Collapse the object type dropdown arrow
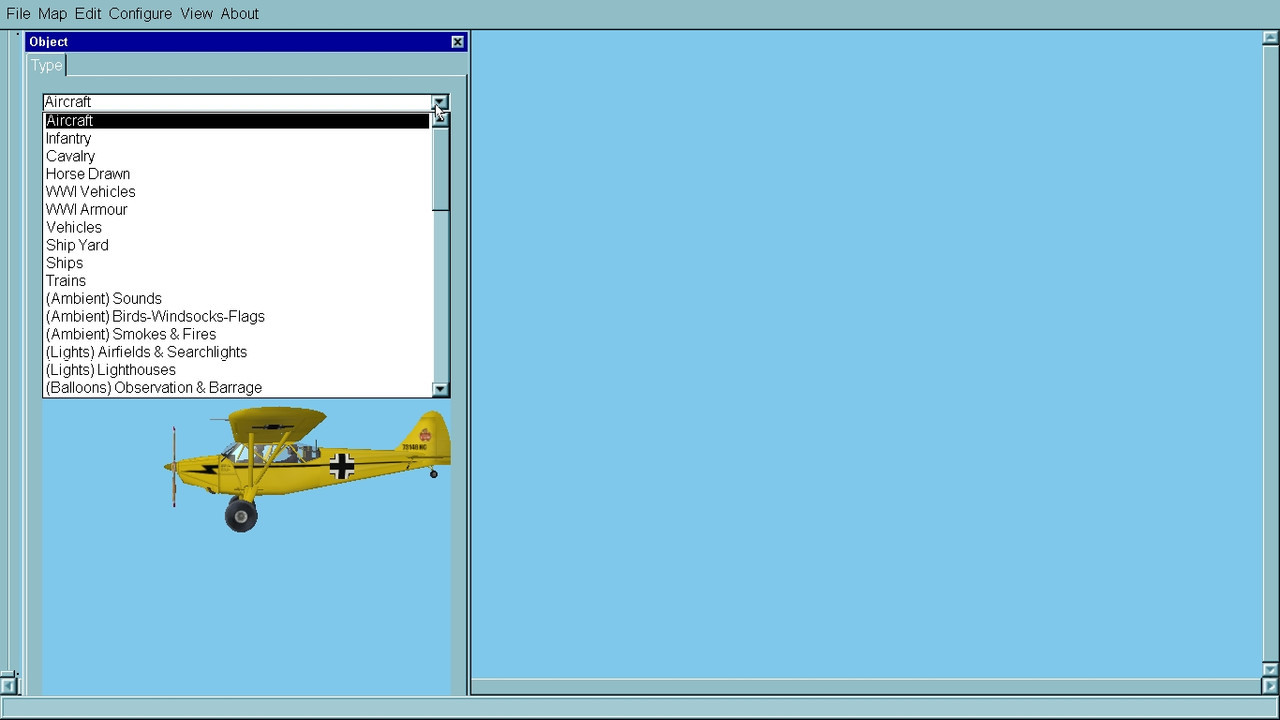1280x720 pixels. [x=440, y=102]
